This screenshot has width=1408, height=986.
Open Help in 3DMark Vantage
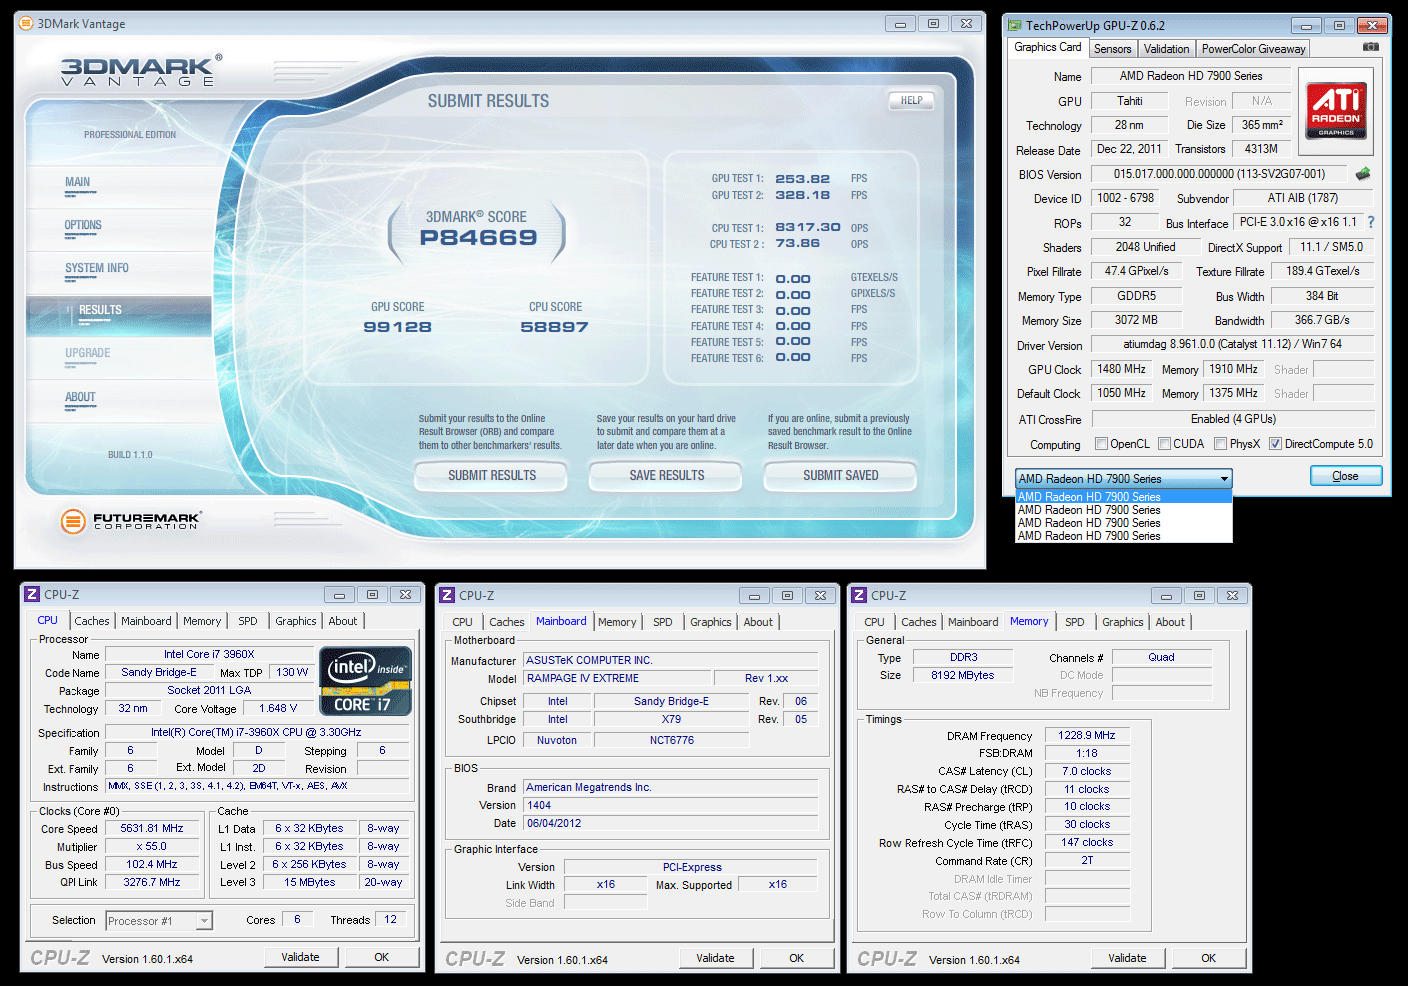(911, 101)
